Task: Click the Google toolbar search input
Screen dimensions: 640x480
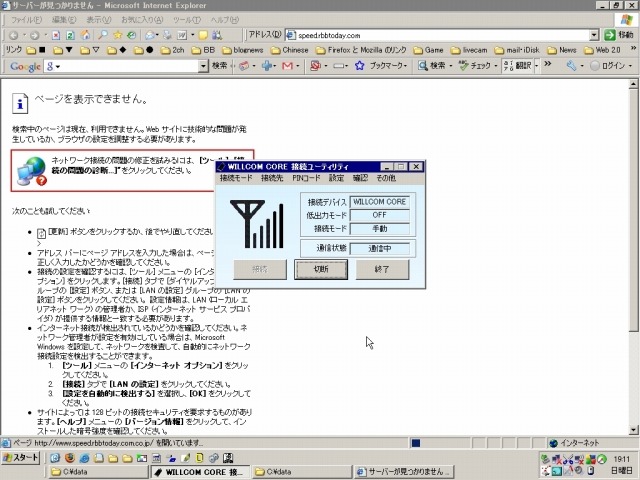Action: (x=127, y=66)
